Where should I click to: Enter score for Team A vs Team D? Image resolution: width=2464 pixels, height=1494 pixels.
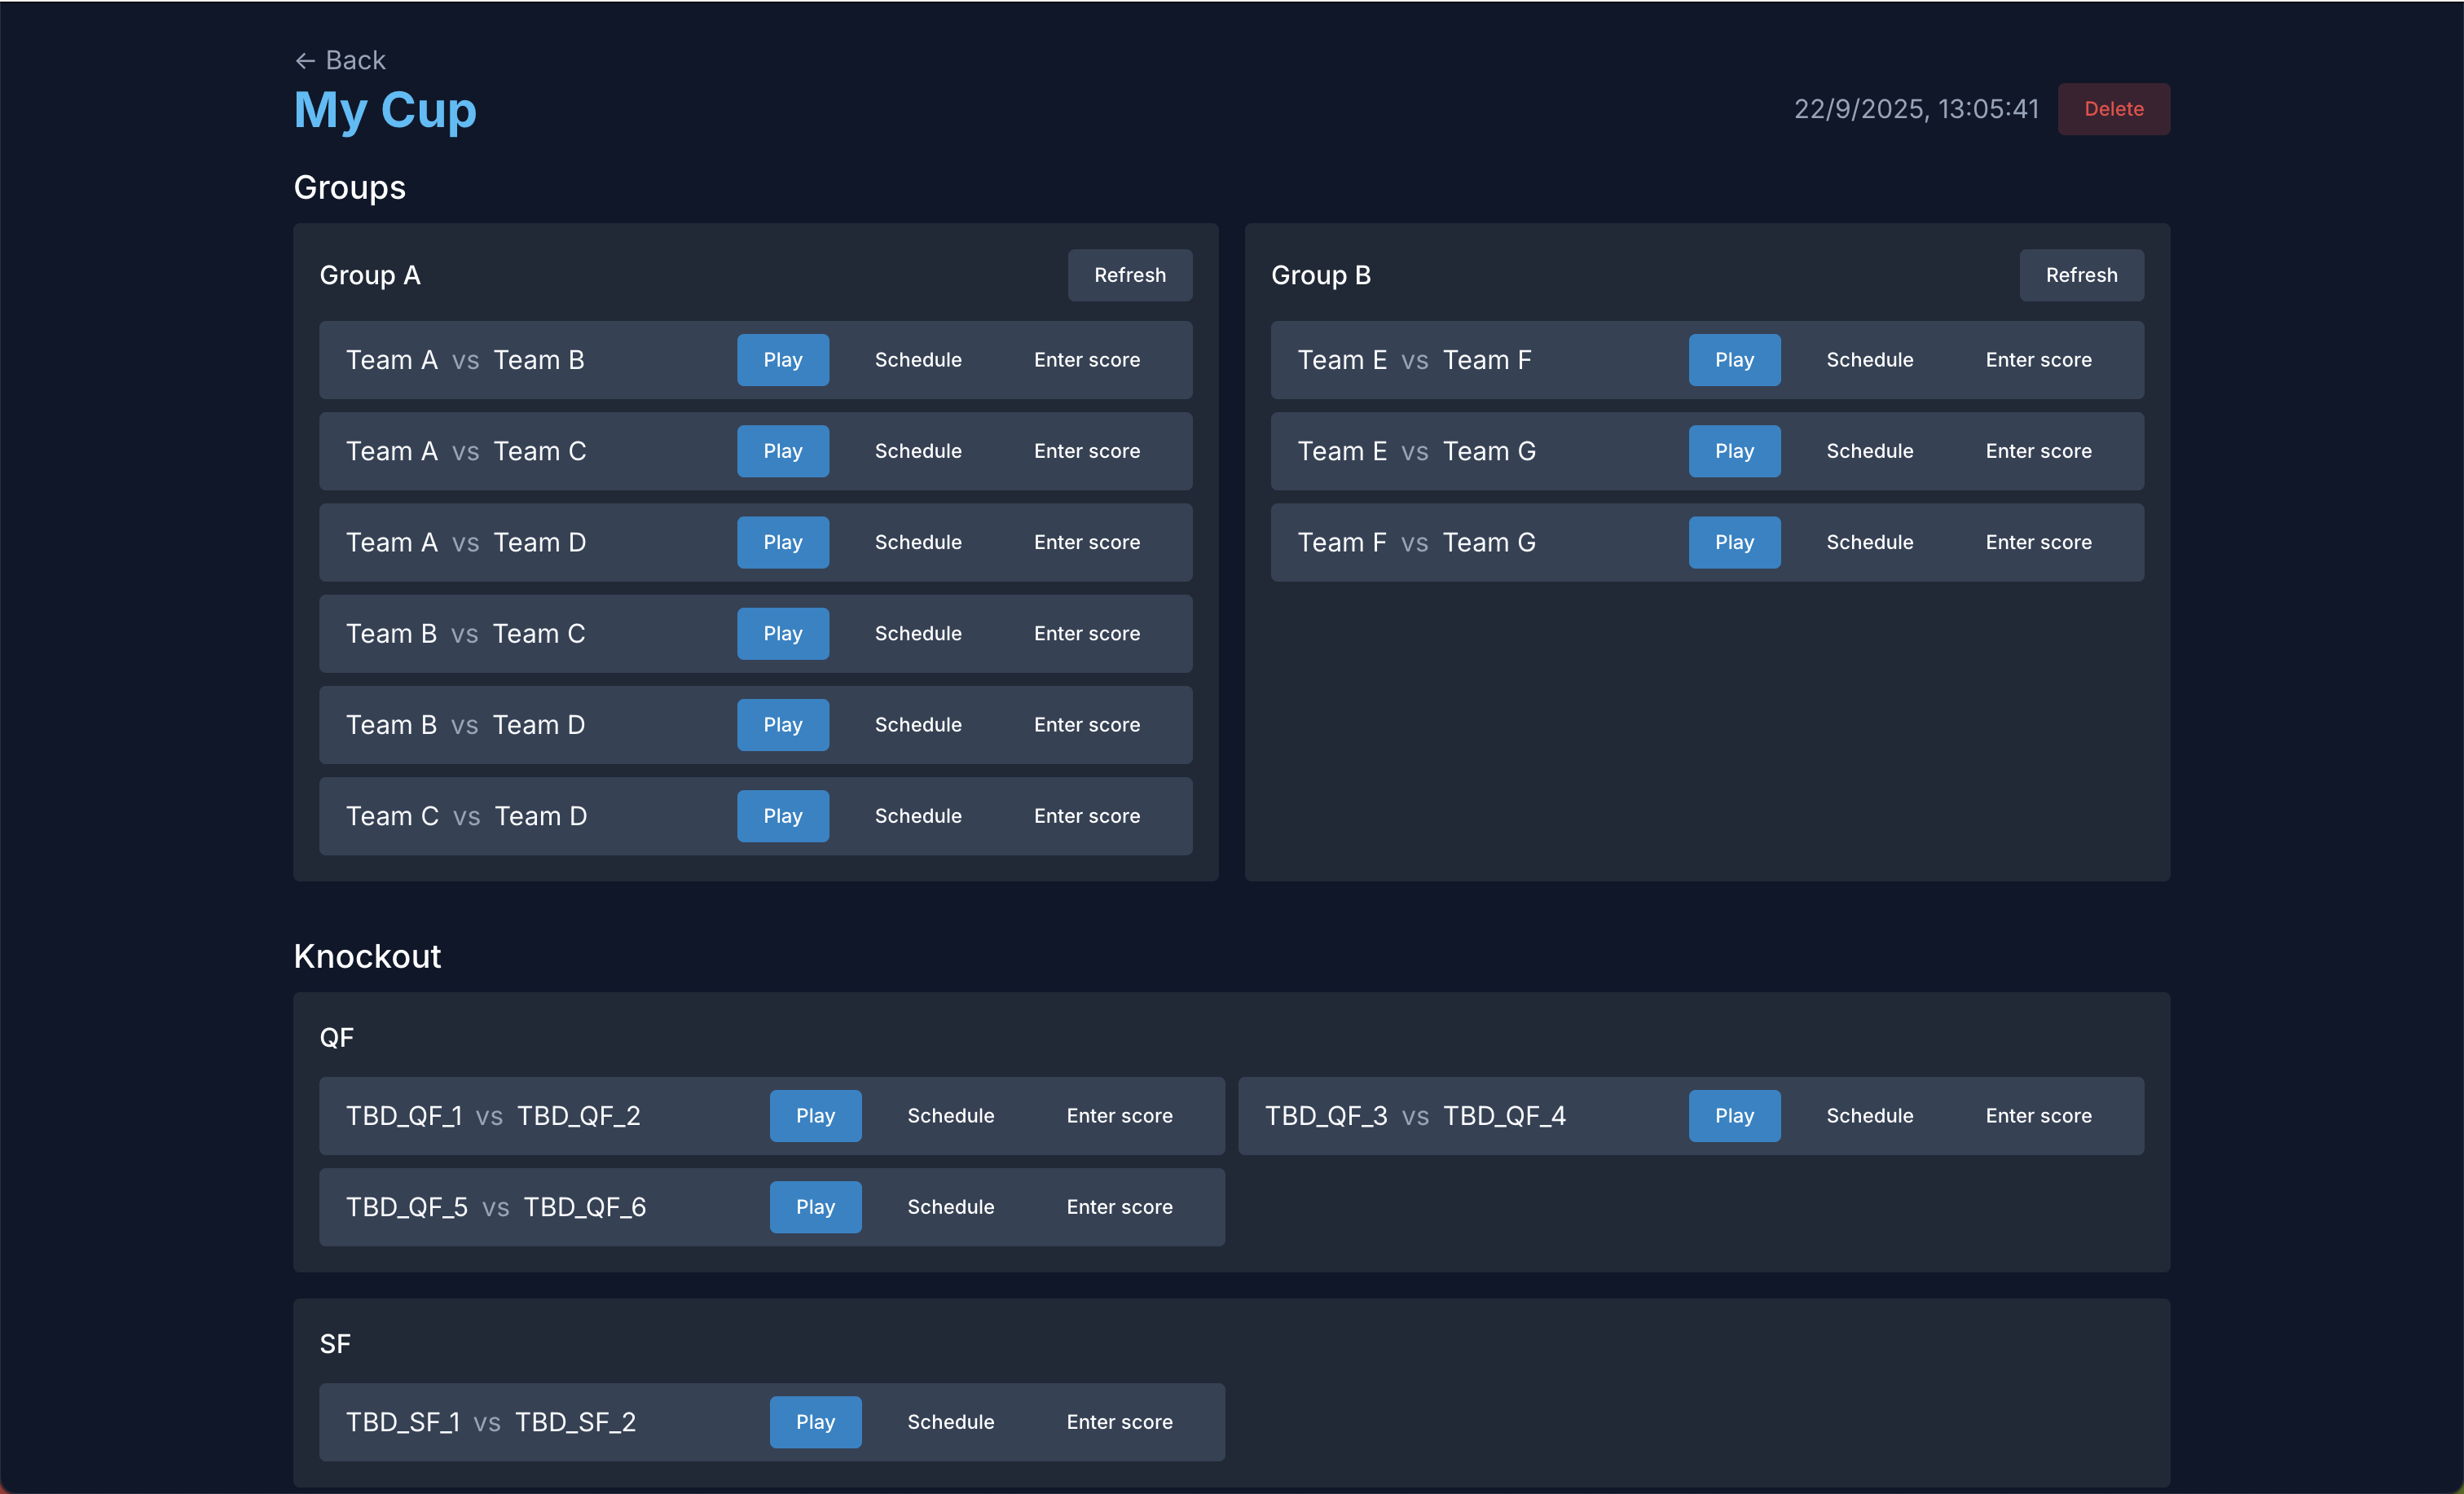point(1086,542)
